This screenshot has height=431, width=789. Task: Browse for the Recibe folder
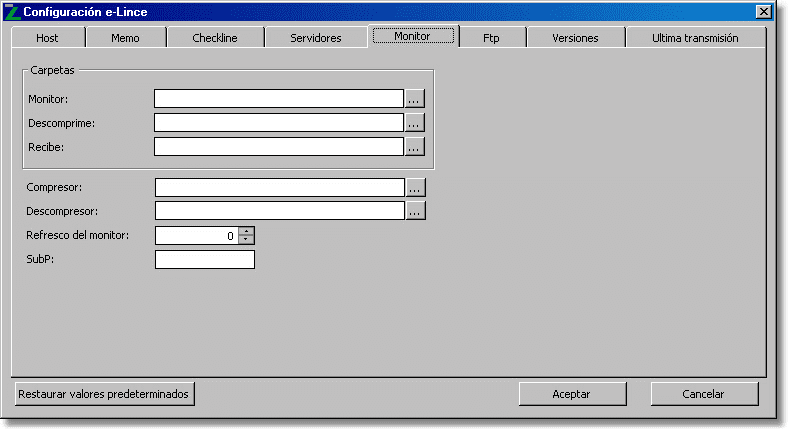coord(415,147)
